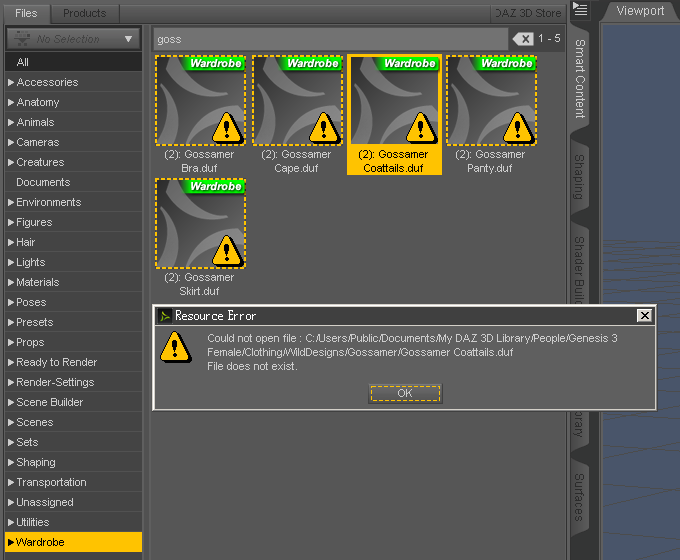Viewport: 680px width, 560px height.
Task: Select the Utilities category
Action: (73, 522)
